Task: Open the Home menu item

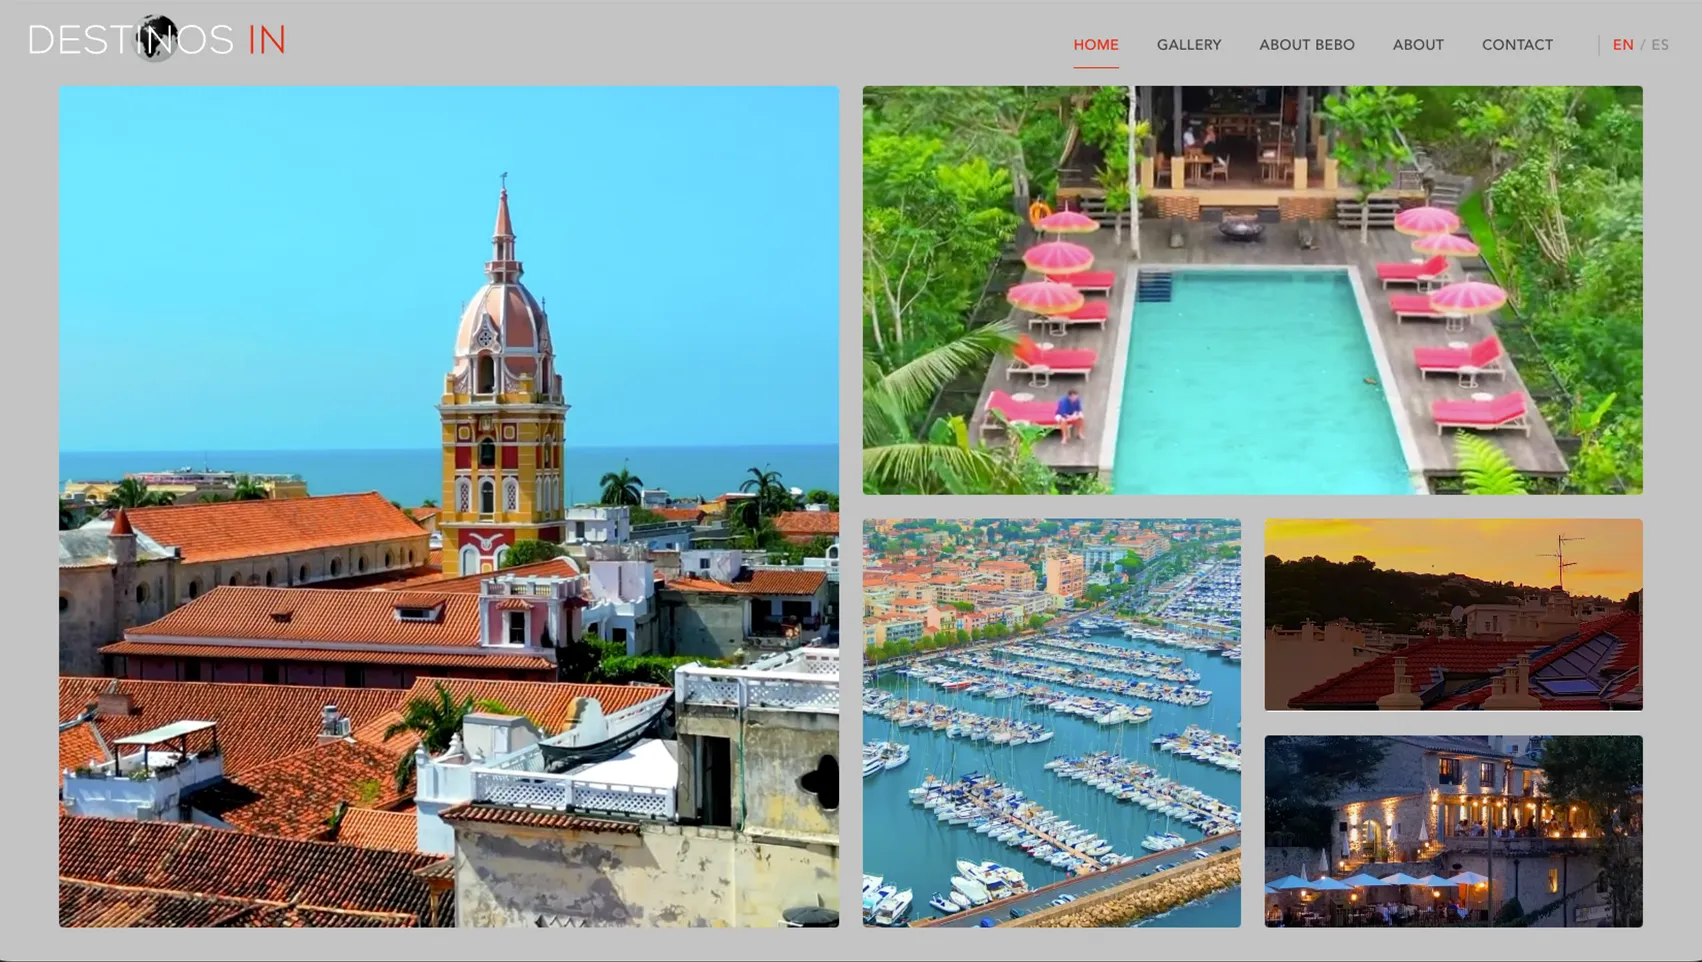Action: (1096, 45)
